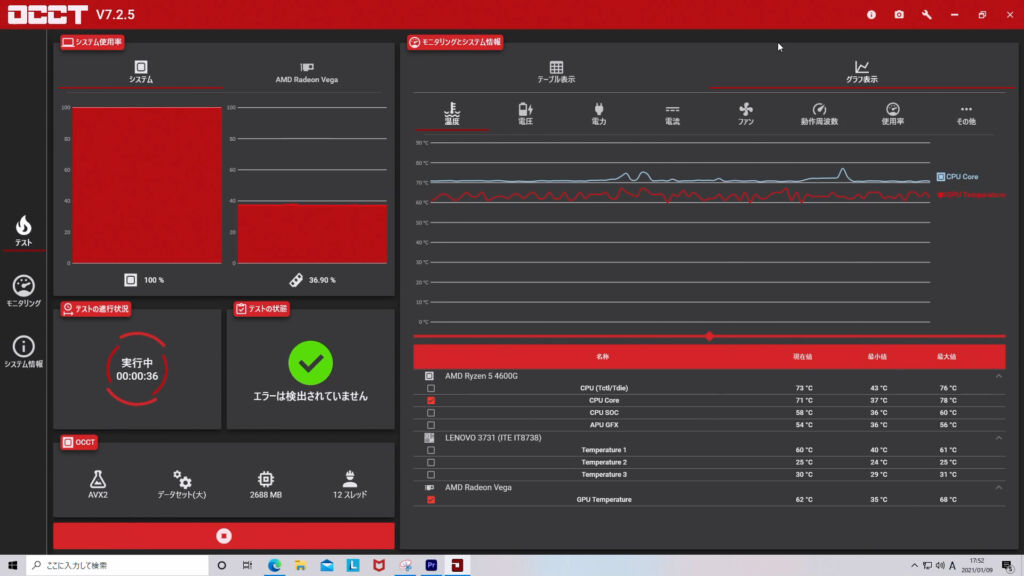The image size is (1024, 576).
Task: Toggle the APU GFX checkbox
Action: pyautogui.click(x=431, y=425)
